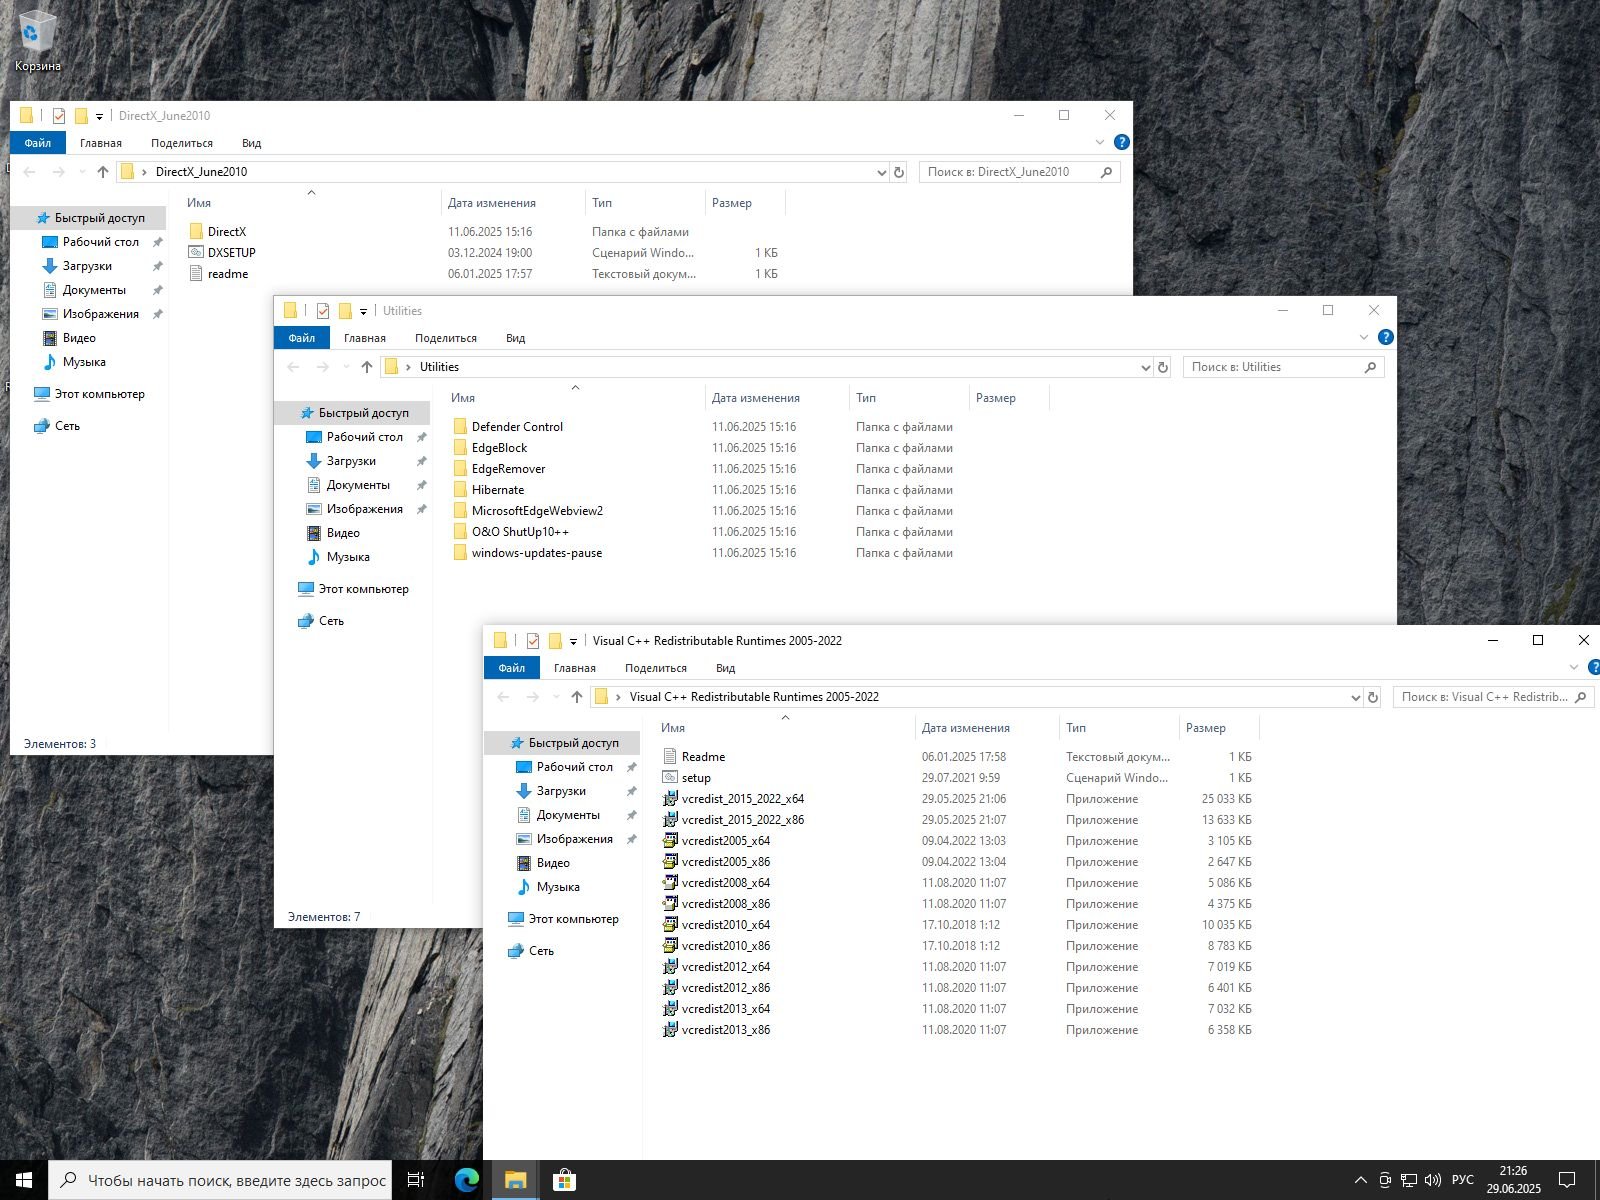Image resolution: width=1600 pixels, height=1200 pixels.
Task: Expand the ribbon in the DirectX_June2010 window
Action: point(1100,143)
